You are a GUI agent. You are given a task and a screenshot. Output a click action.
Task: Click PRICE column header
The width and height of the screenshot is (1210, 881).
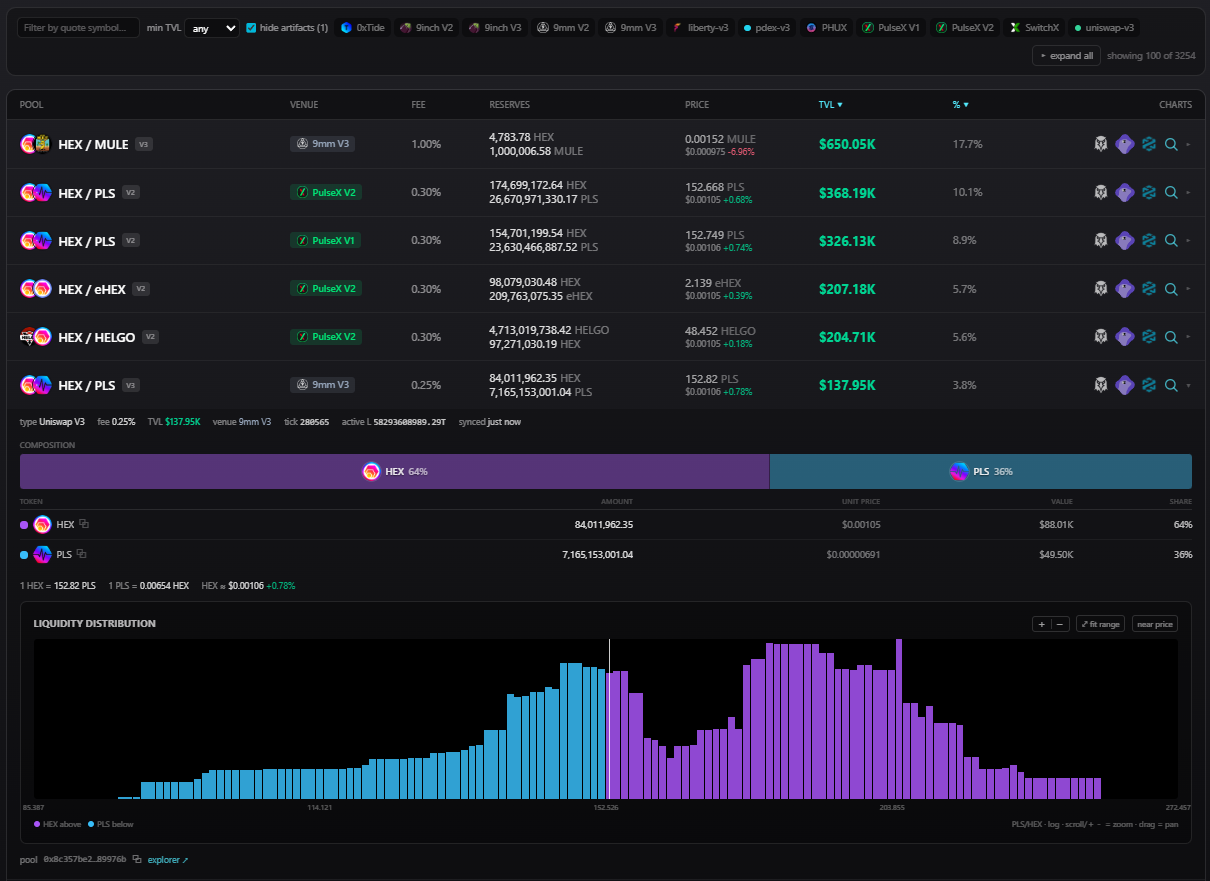tap(697, 104)
